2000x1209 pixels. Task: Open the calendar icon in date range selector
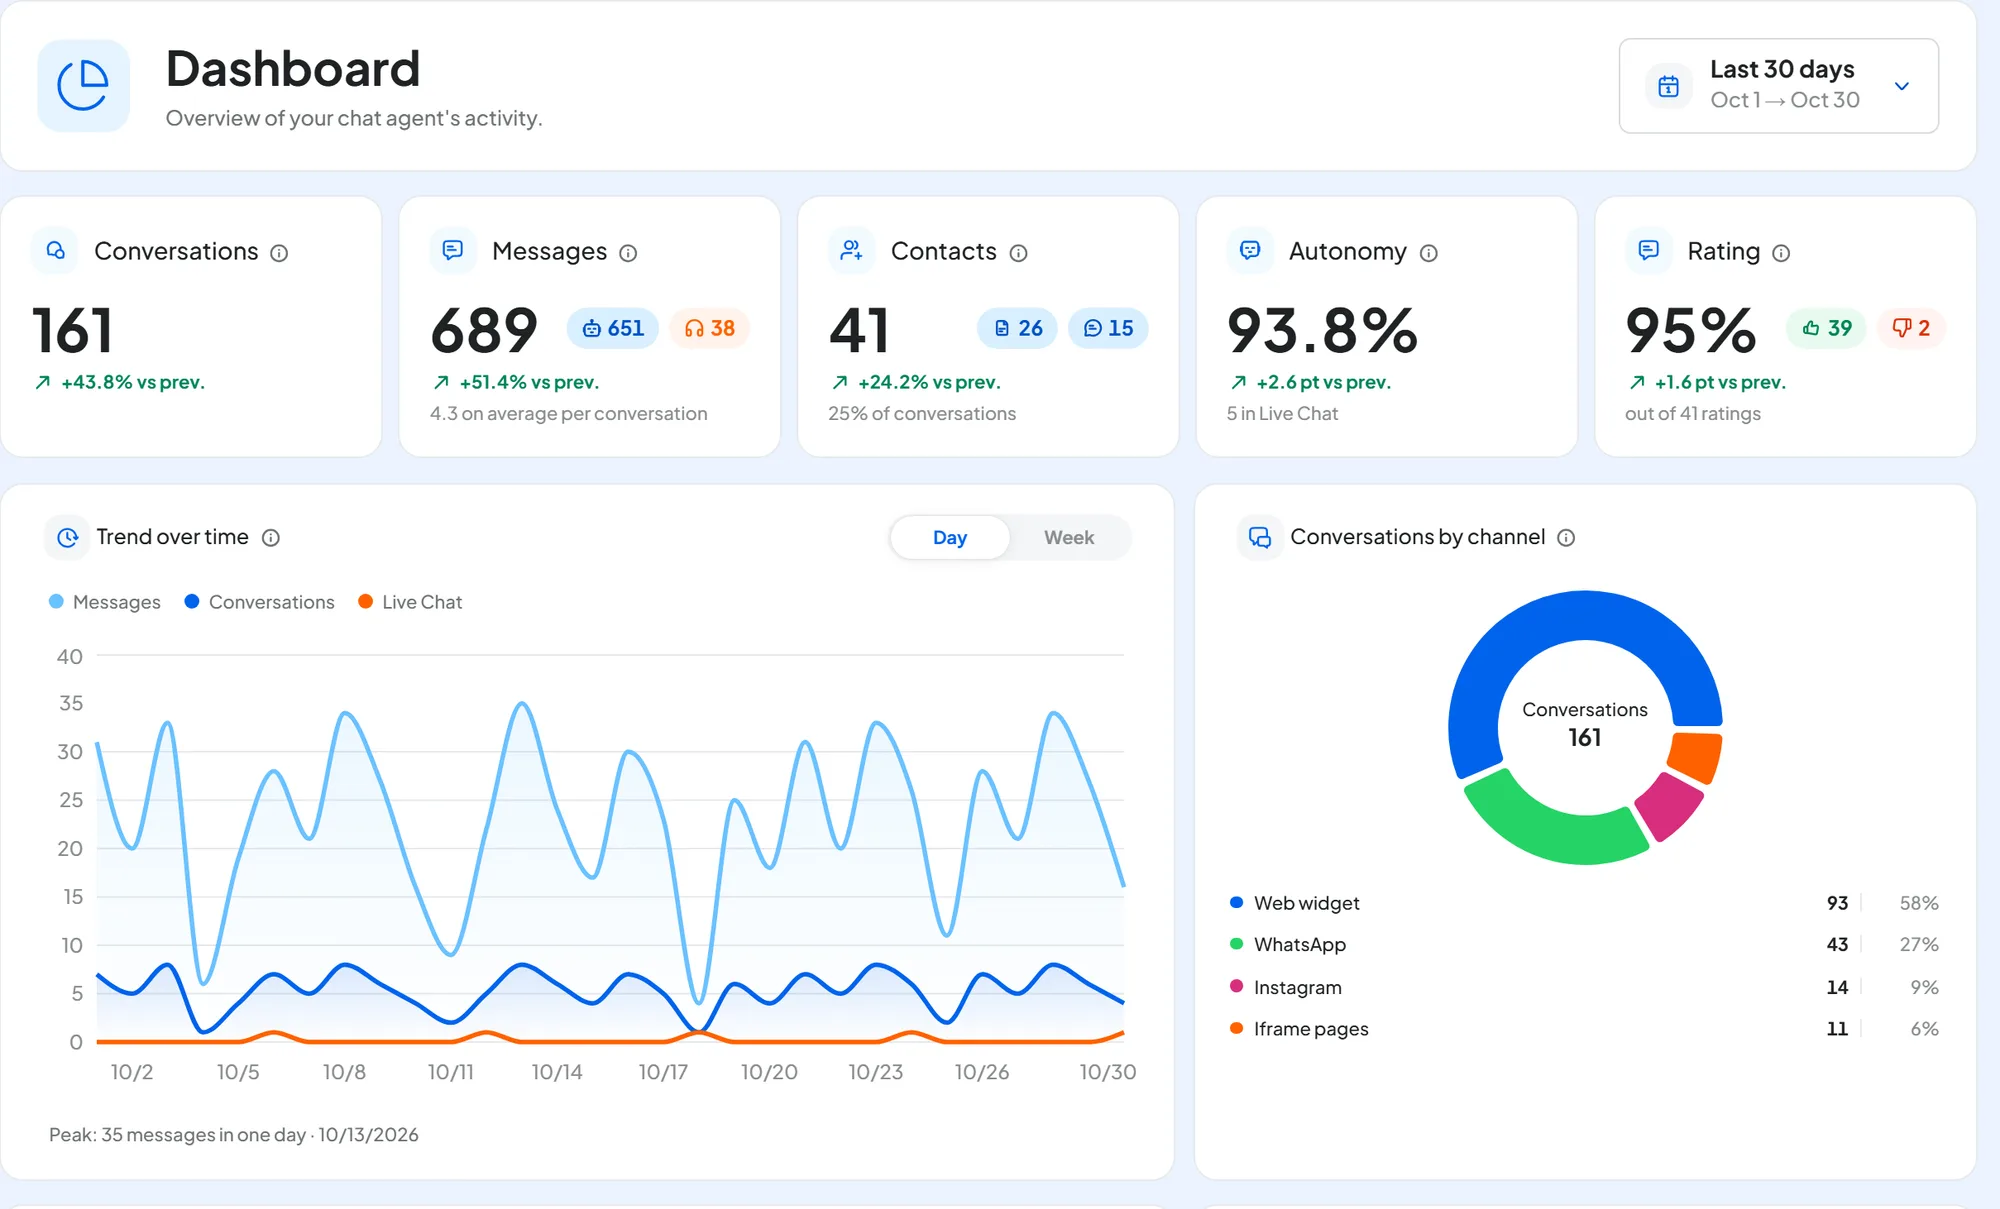click(x=1668, y=86)
